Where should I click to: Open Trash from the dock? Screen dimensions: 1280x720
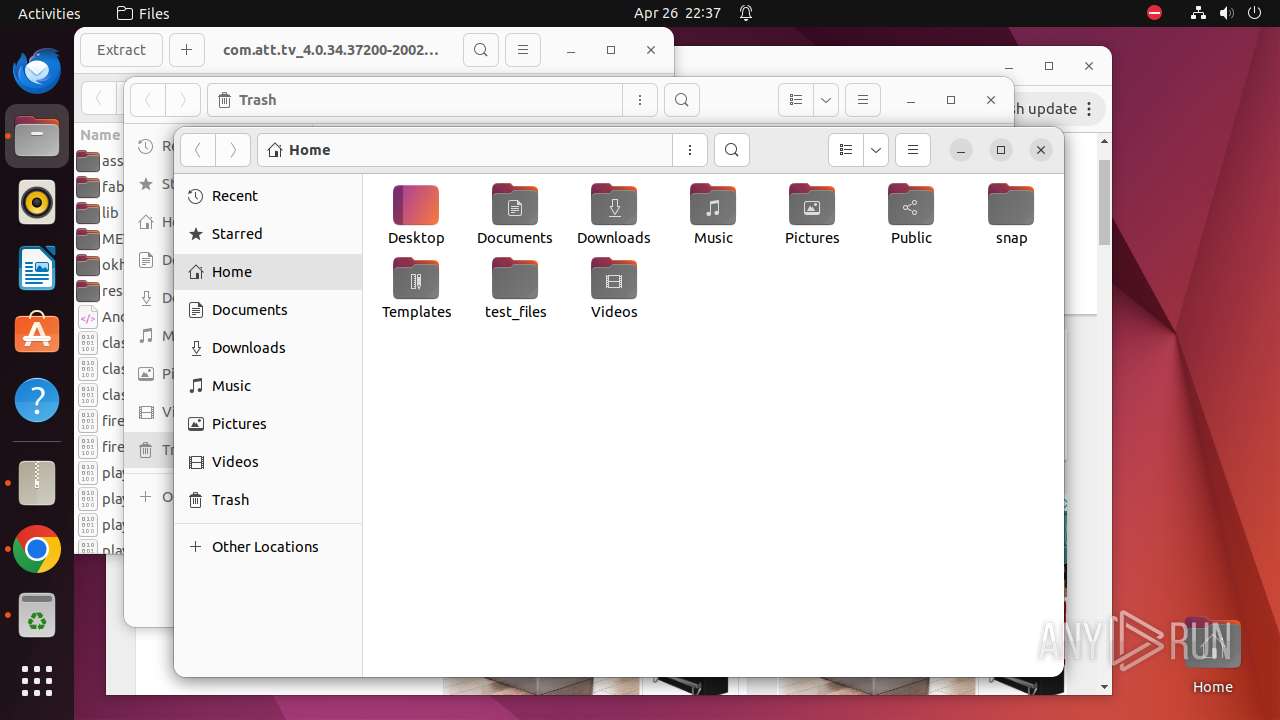[x=37, y=615]
